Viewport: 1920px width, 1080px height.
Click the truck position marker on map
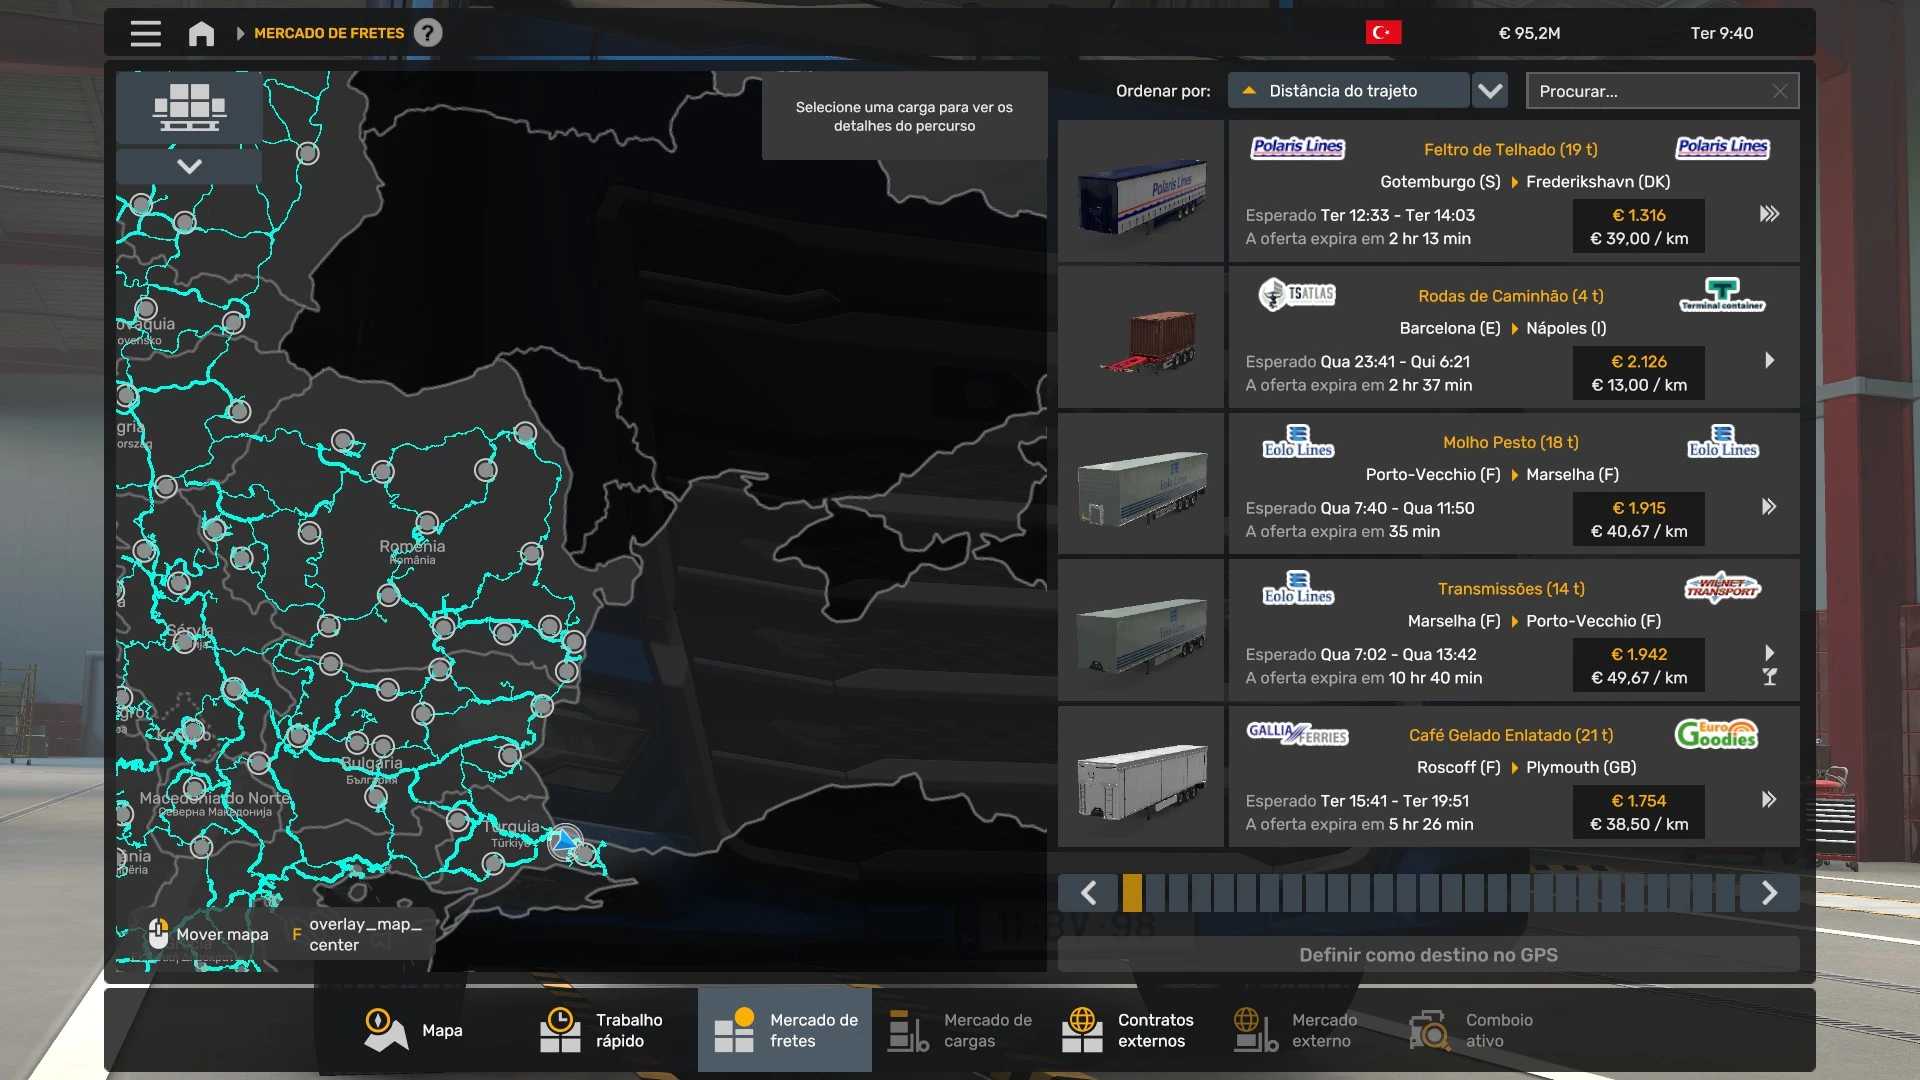[x=565, y=842]
